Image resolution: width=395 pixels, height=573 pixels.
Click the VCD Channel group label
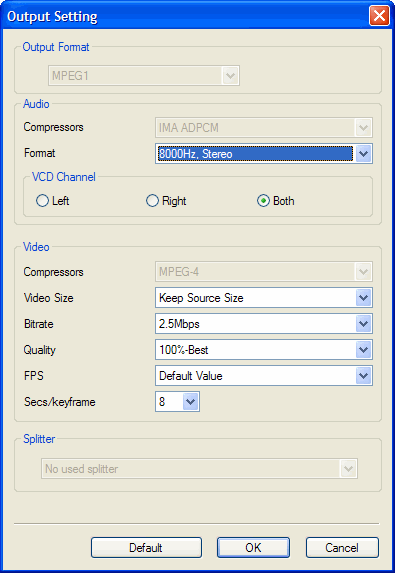click(64, 177)
